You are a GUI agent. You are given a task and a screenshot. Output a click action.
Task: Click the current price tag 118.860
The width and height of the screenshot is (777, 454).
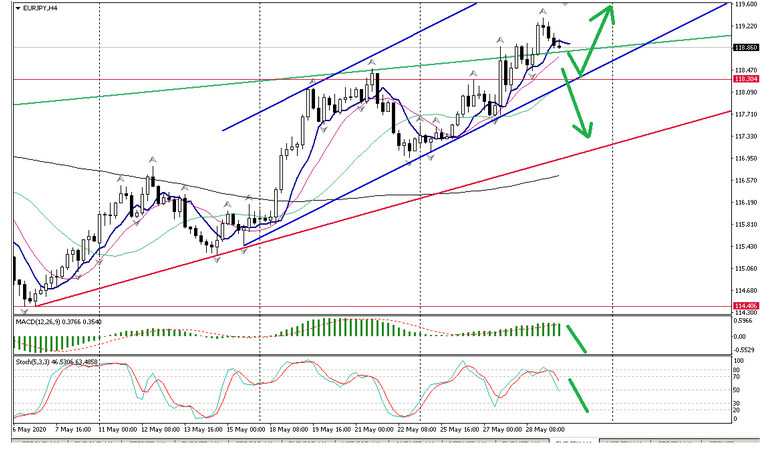click(746, 47)
